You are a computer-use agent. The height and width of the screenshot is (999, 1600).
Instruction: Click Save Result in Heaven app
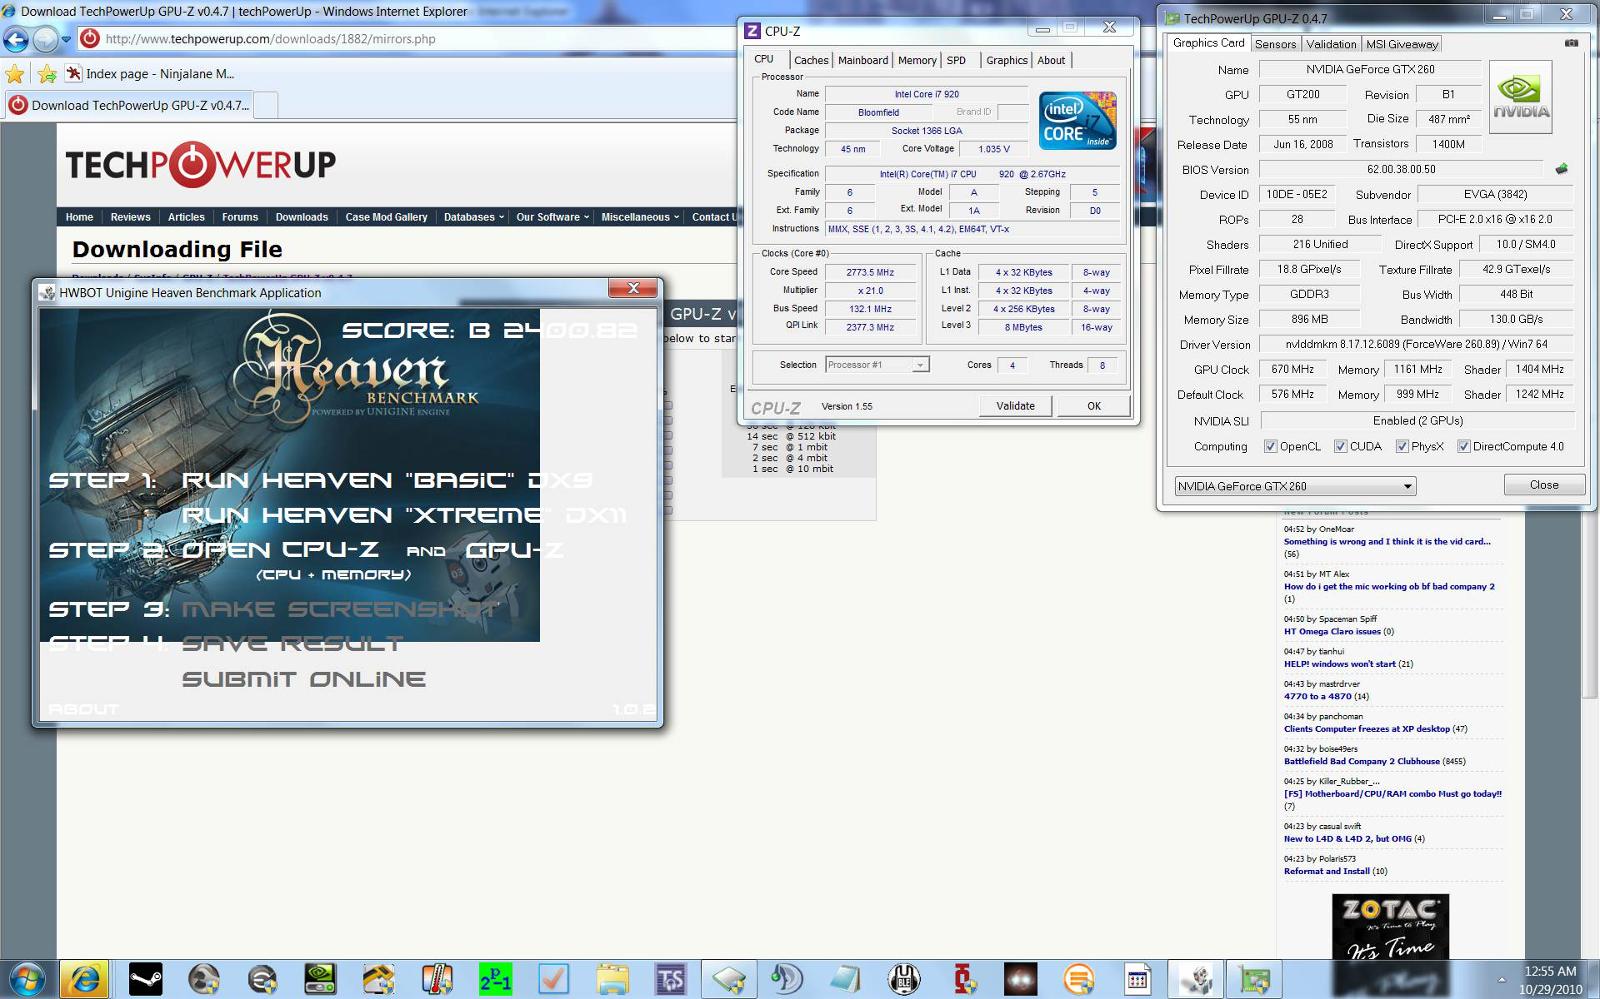(x=292, y=644)
